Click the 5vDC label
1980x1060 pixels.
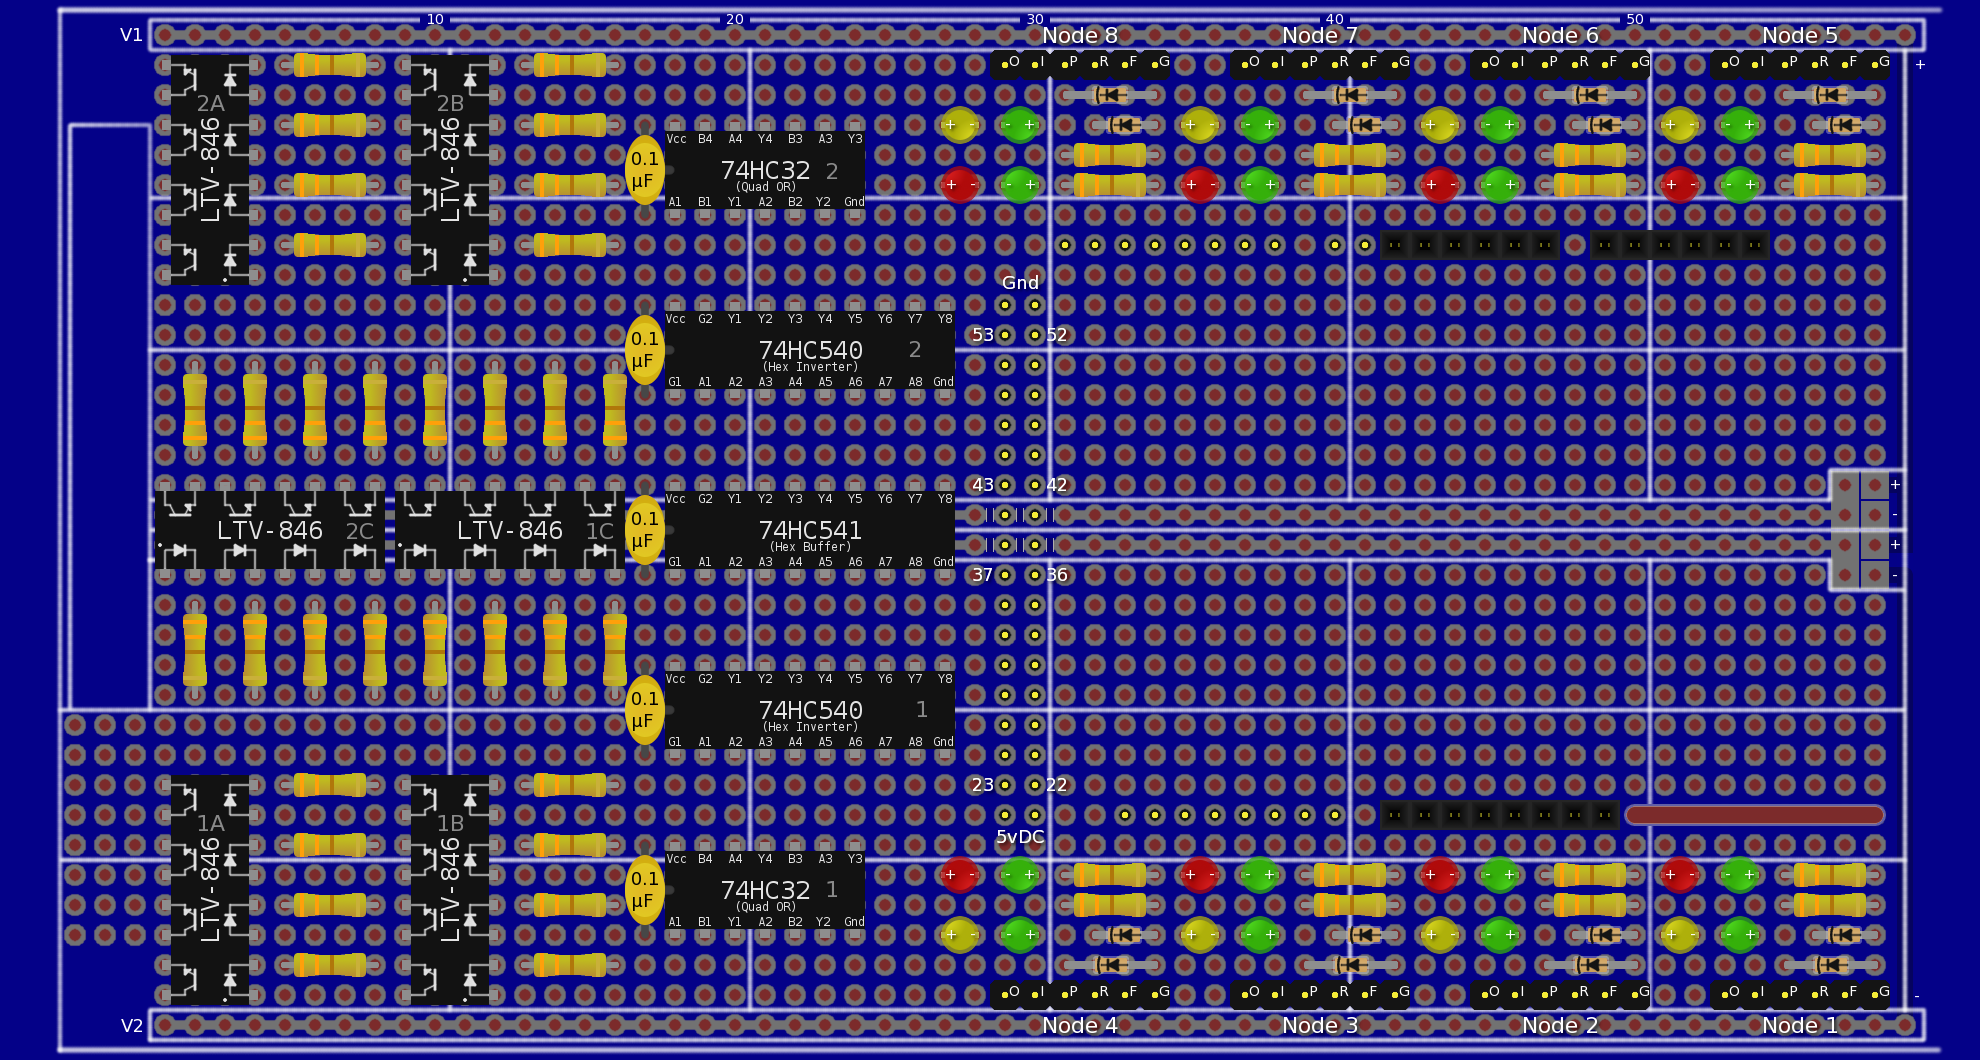point(1020,837)
